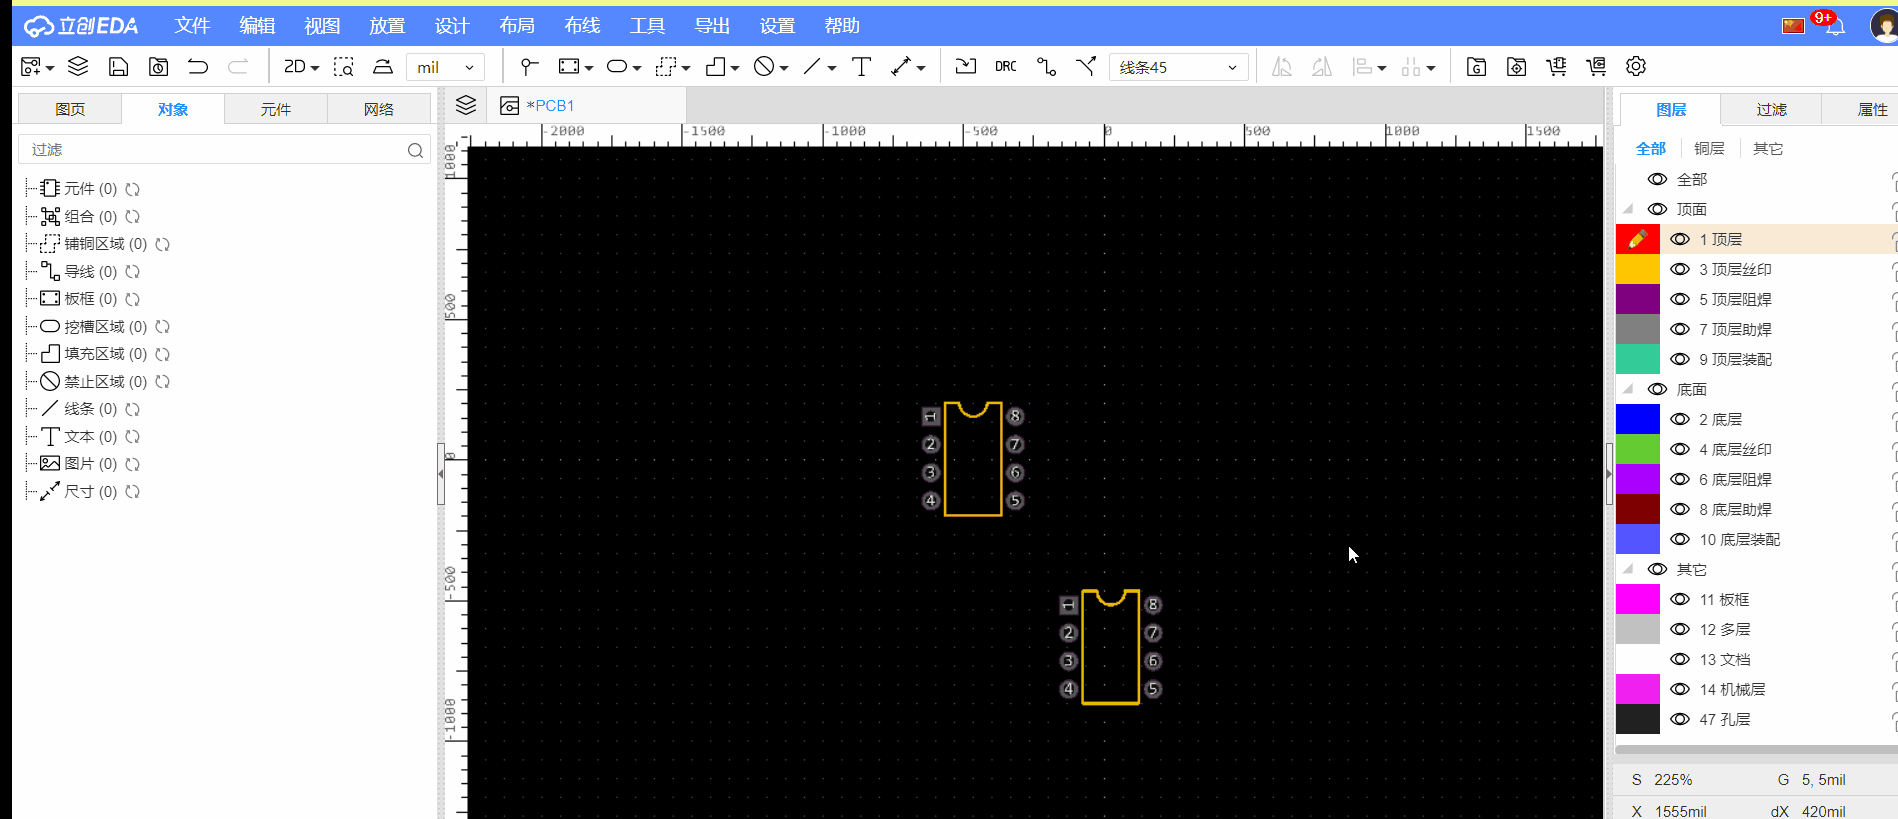Toggle visibility of 全部 layers
1898x819 pixels.
click(x=1657, y=179)
